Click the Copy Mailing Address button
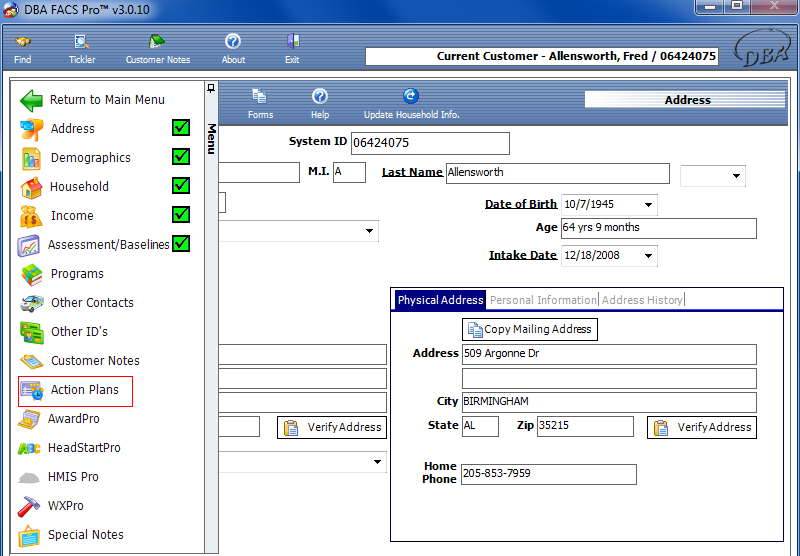800x556 pixels. [530, 329]
